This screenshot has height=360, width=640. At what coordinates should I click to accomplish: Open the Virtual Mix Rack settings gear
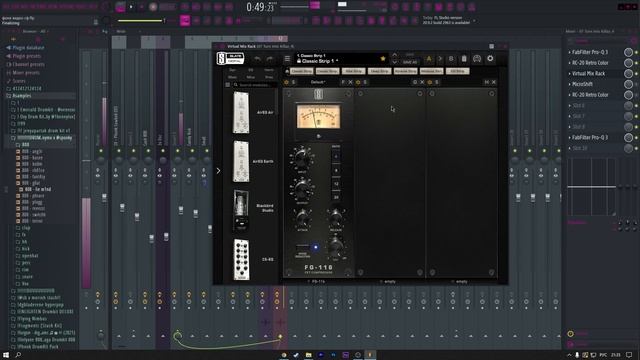490,58
